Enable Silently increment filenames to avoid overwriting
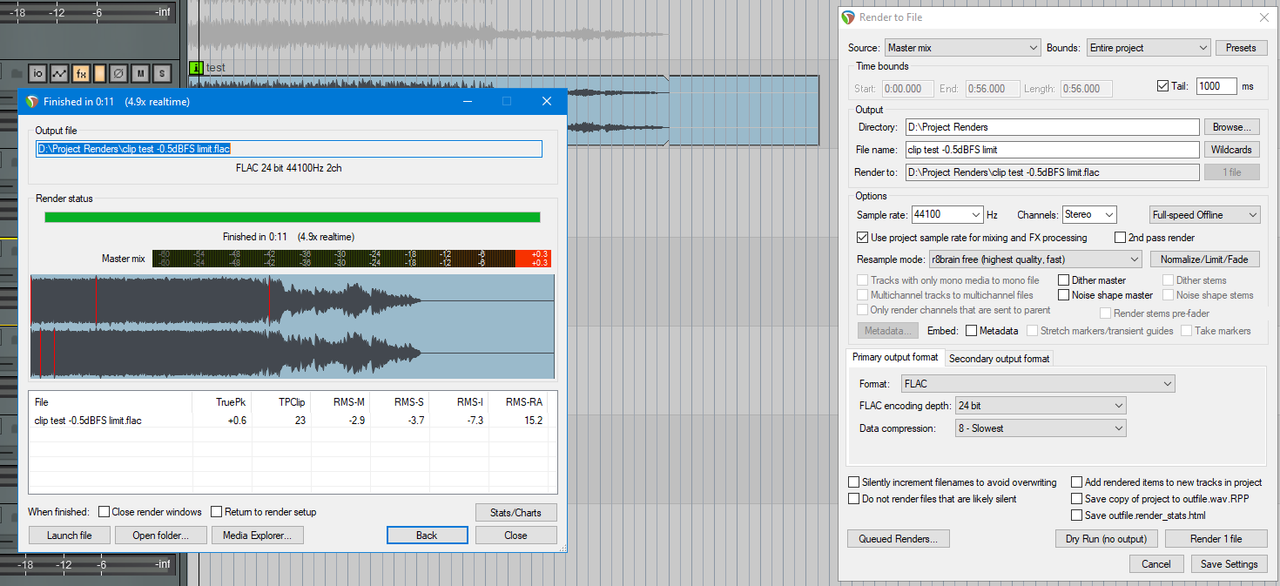 (854, 482)
